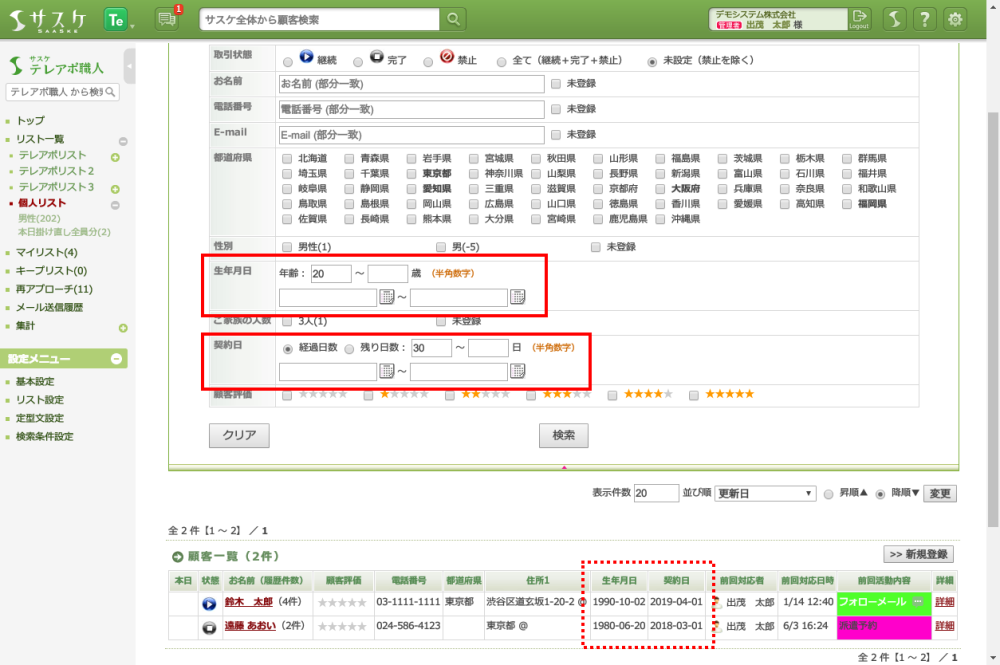Open the chat notifications icon with red badge
This screenshot has width=1000, height=665.
click(167, 19)
